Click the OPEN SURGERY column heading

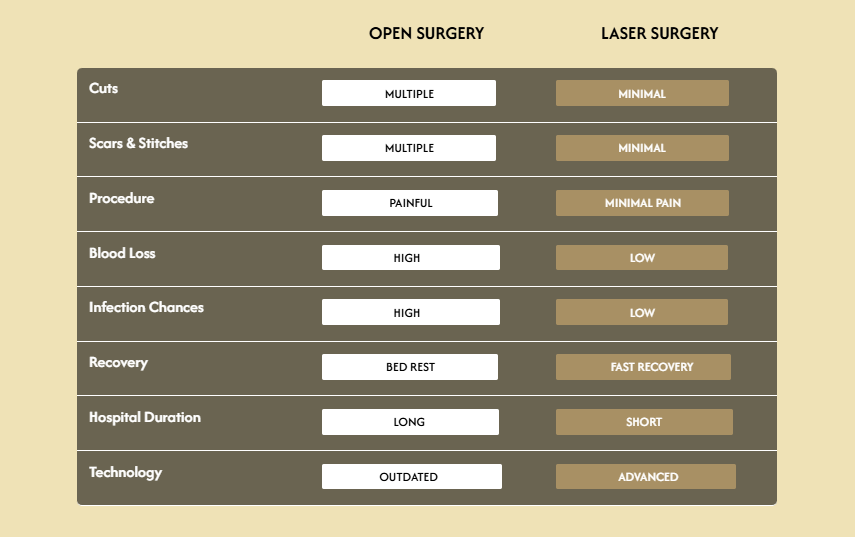tap(426, 33)
